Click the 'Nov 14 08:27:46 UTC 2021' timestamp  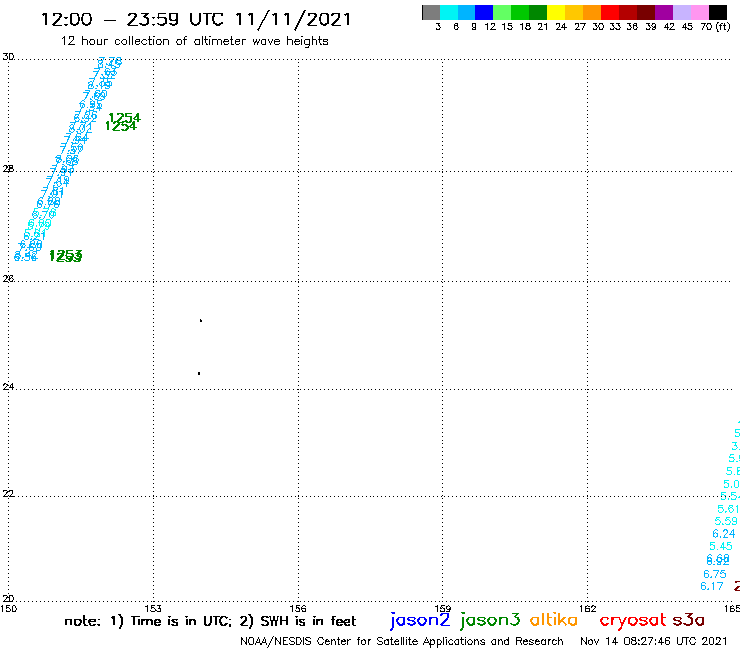pos(654,641)
